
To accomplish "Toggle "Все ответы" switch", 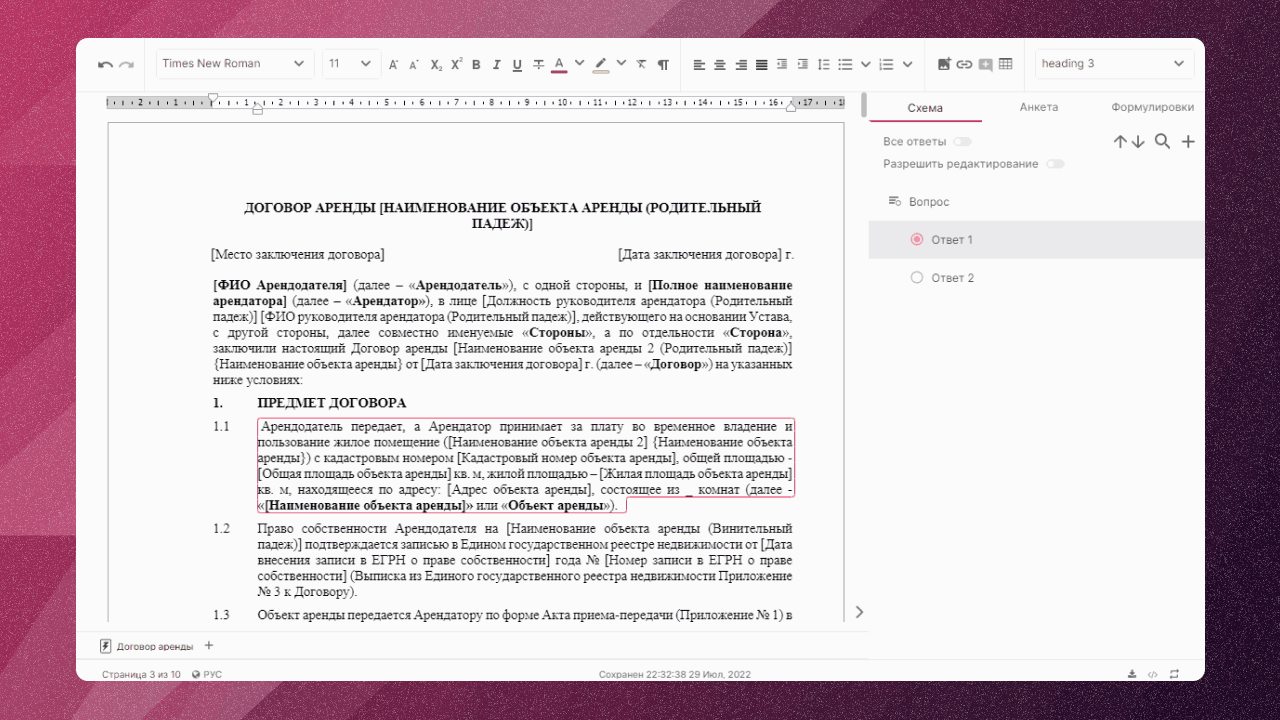I will (x=962, y=142).
